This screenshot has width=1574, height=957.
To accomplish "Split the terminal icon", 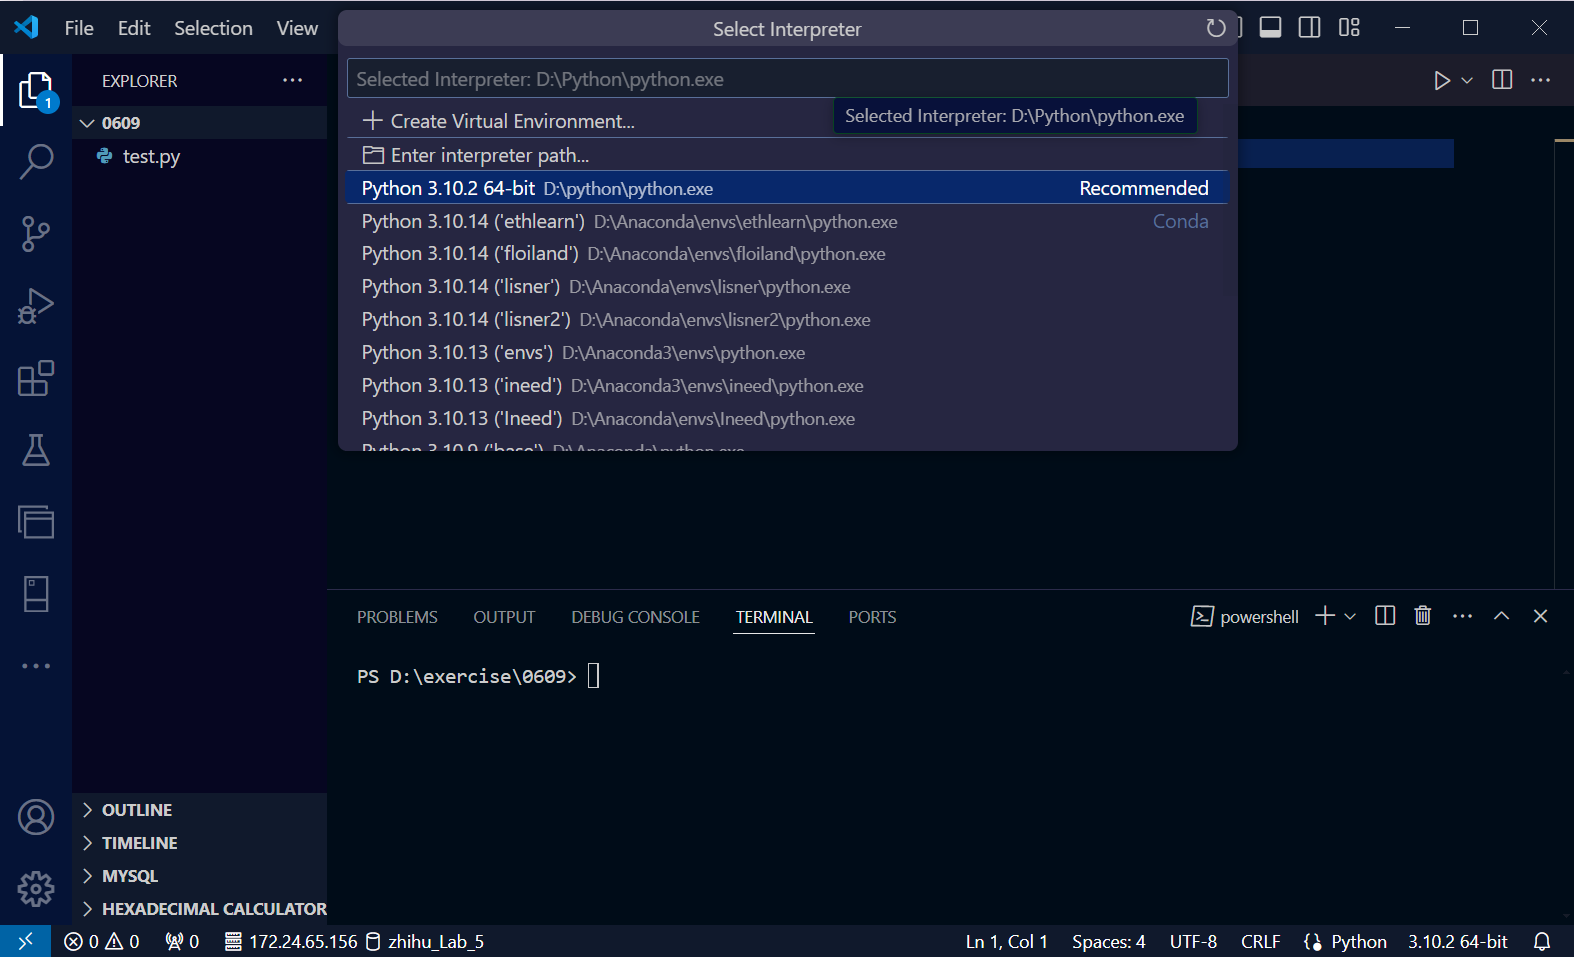I will (x=1385, y=616).
